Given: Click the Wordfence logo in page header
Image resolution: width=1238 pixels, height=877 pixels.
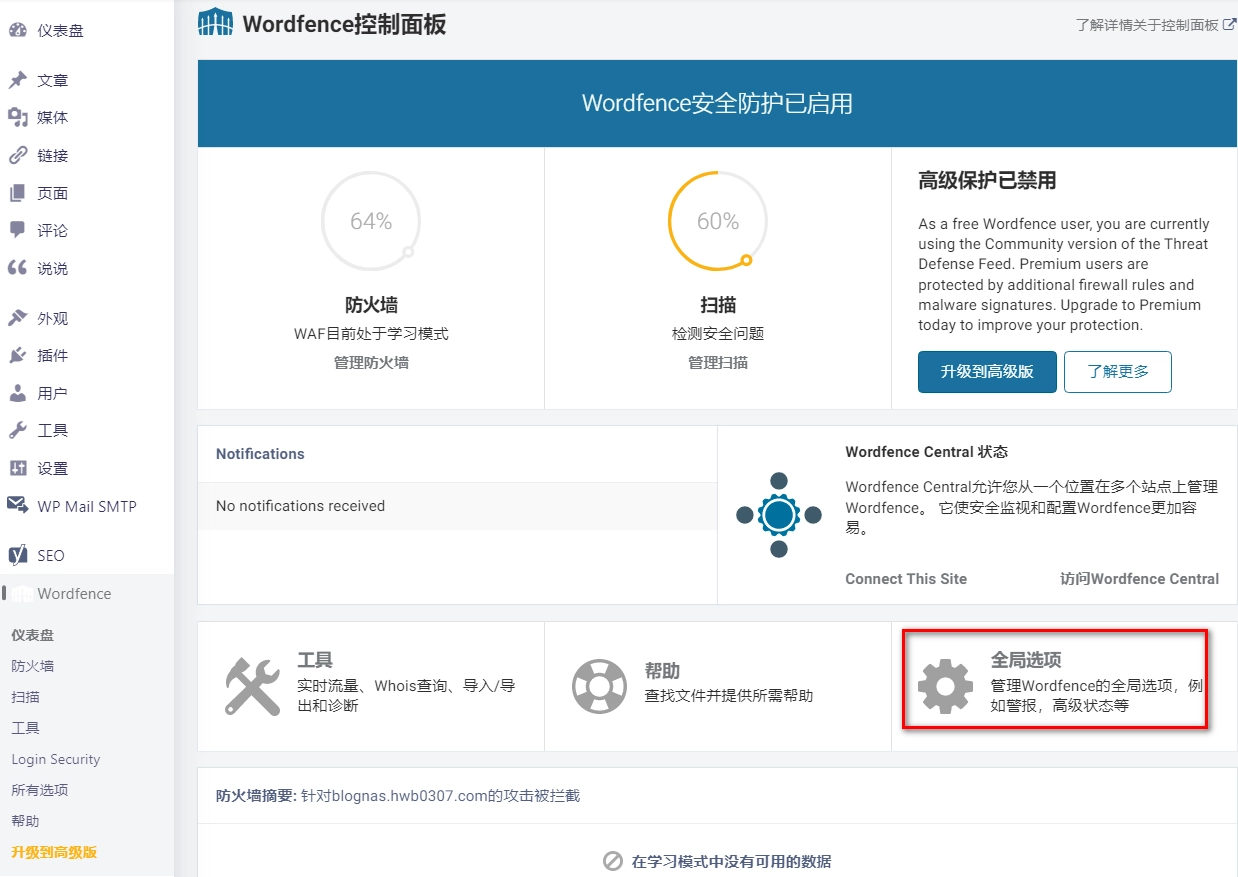Looking at the screenshot, I should coord(216,23).
